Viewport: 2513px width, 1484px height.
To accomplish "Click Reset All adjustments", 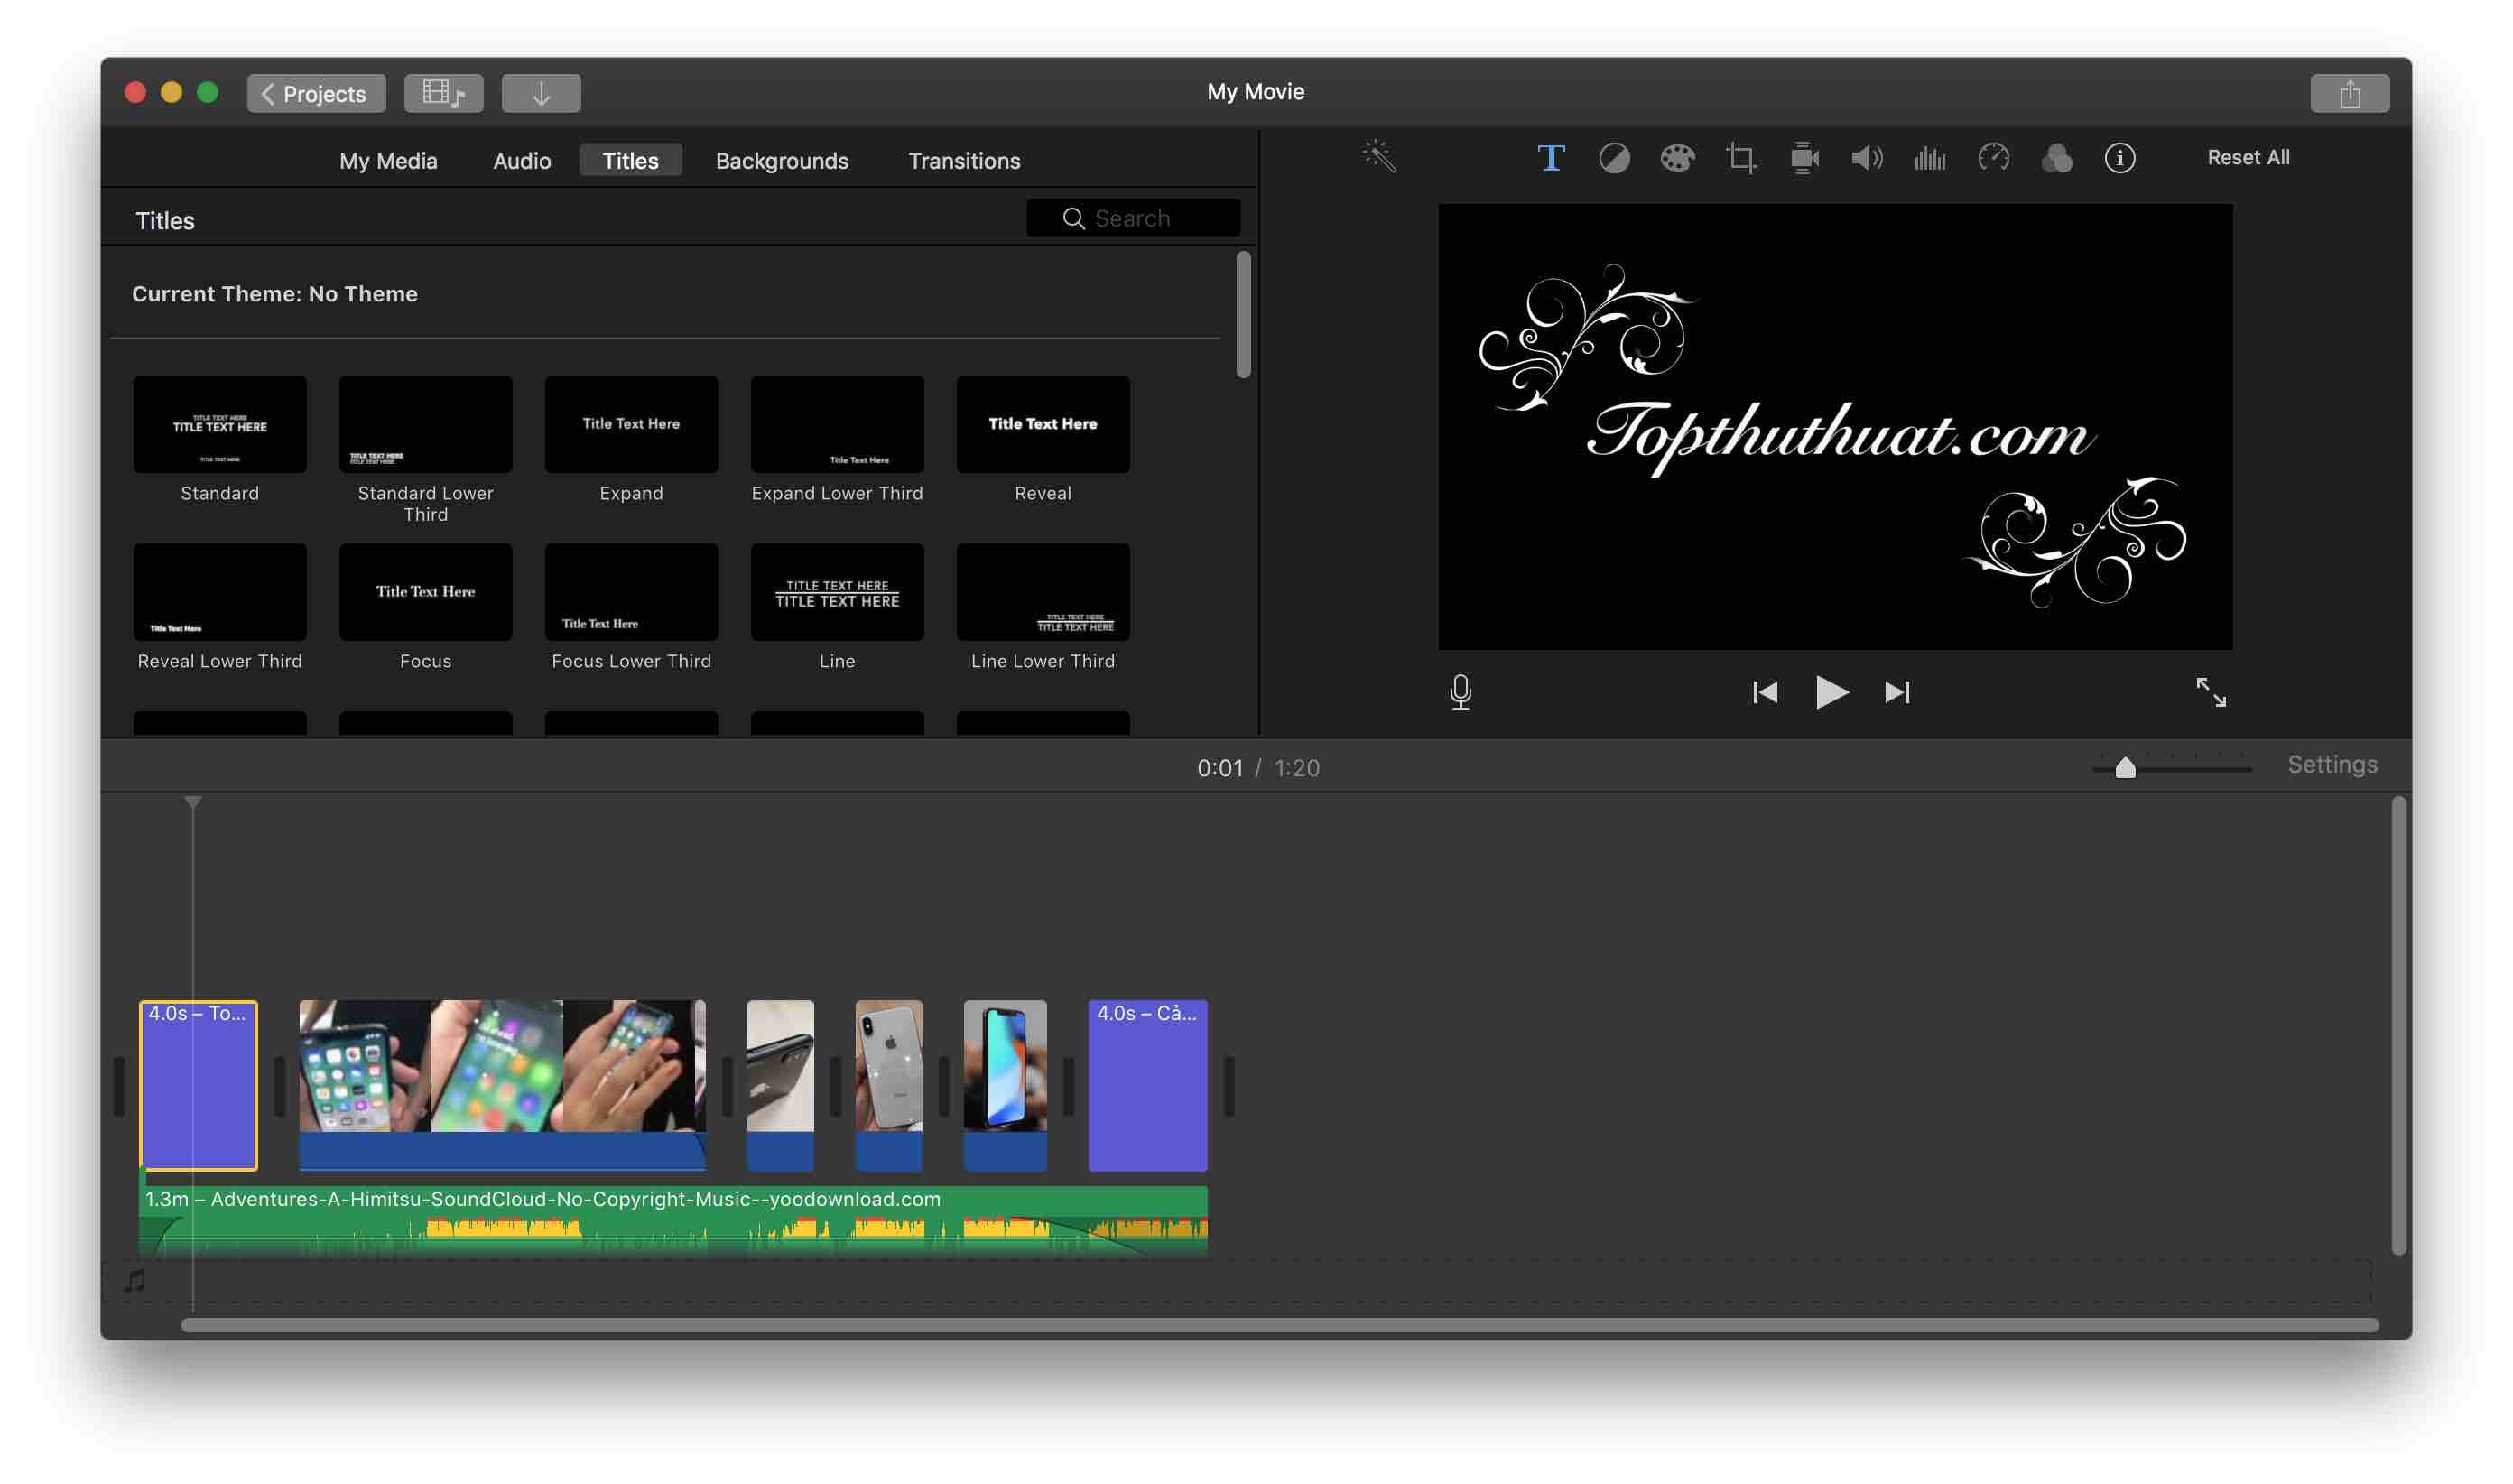I will click(2248, 158).
